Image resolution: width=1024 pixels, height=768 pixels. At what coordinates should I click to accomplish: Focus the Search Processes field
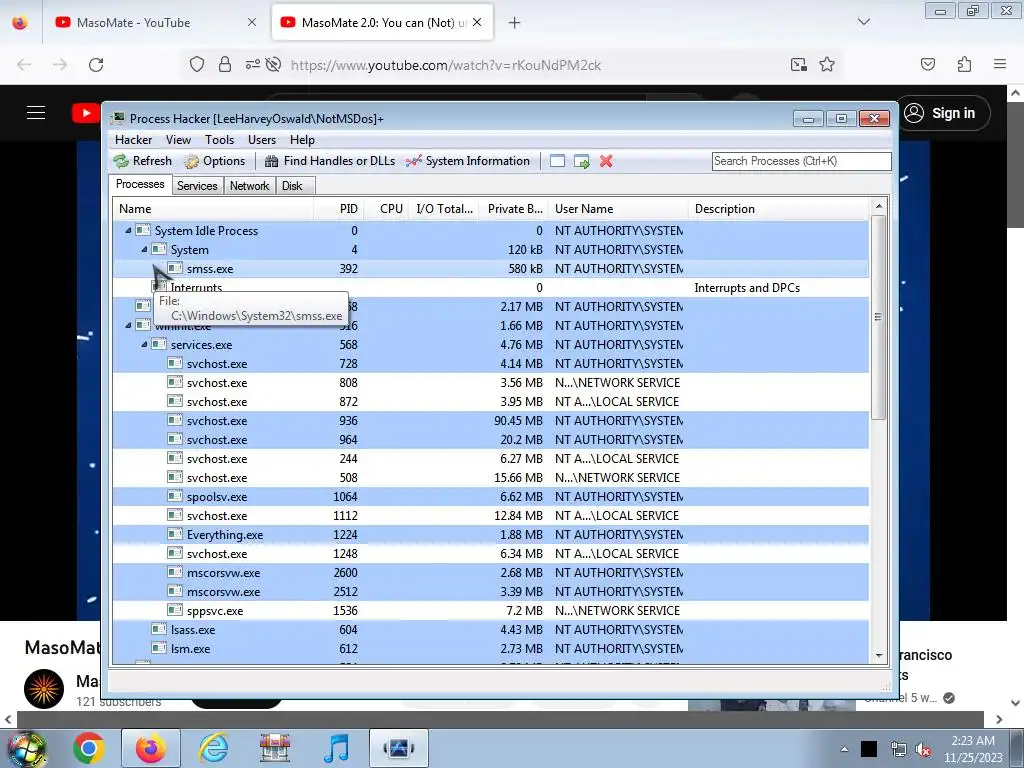click(801, 161)
